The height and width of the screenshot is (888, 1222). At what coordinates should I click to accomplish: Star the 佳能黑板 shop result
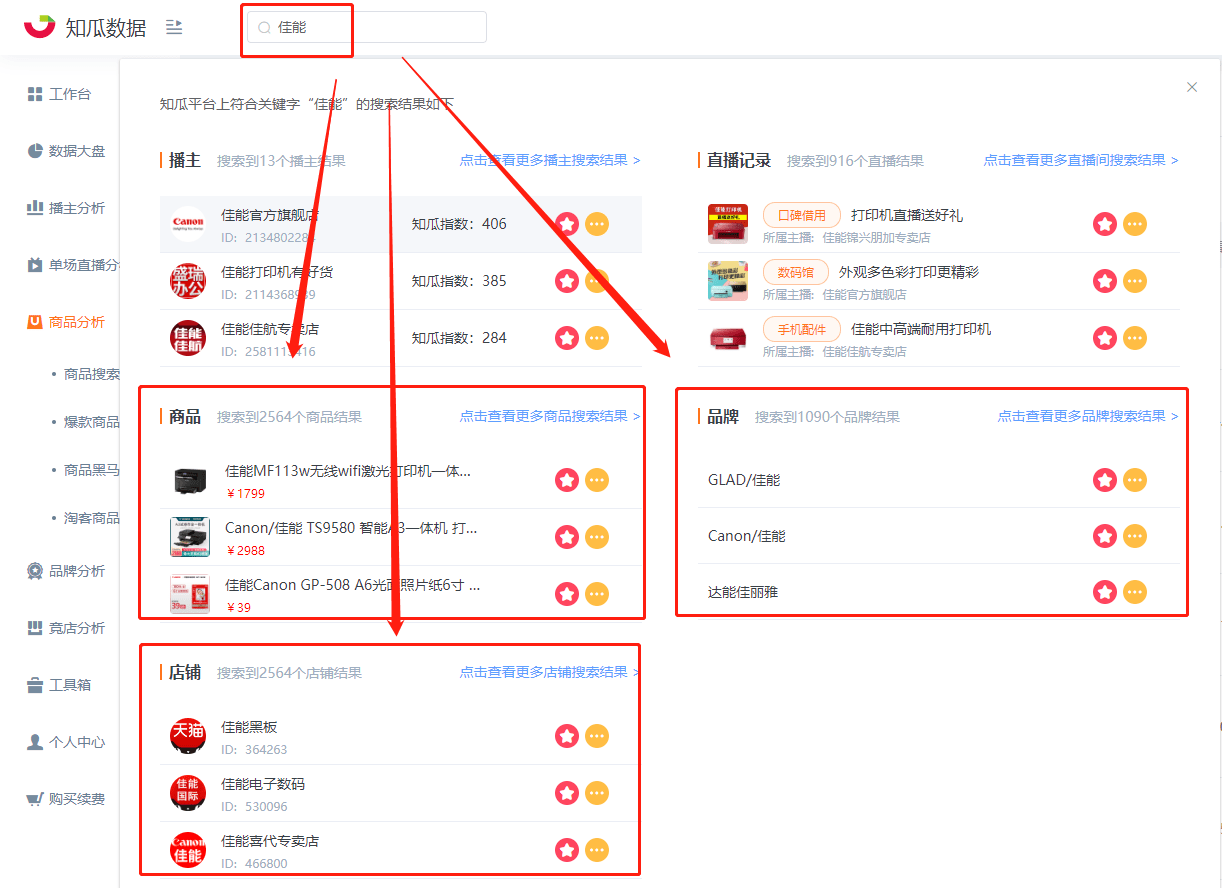click(x=567, y=736)
